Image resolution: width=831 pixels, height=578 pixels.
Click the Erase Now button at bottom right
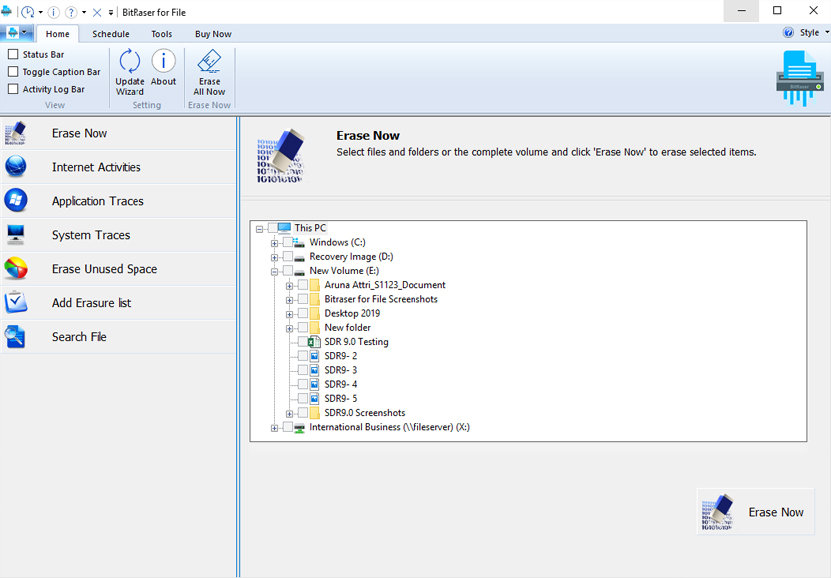[x=755, y=512]
